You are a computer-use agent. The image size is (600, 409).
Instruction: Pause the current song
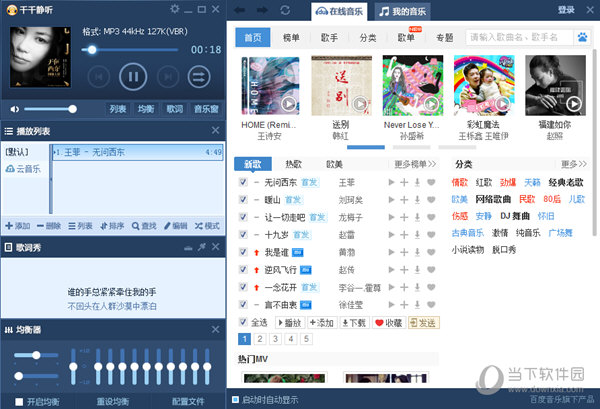click(133, 77)
